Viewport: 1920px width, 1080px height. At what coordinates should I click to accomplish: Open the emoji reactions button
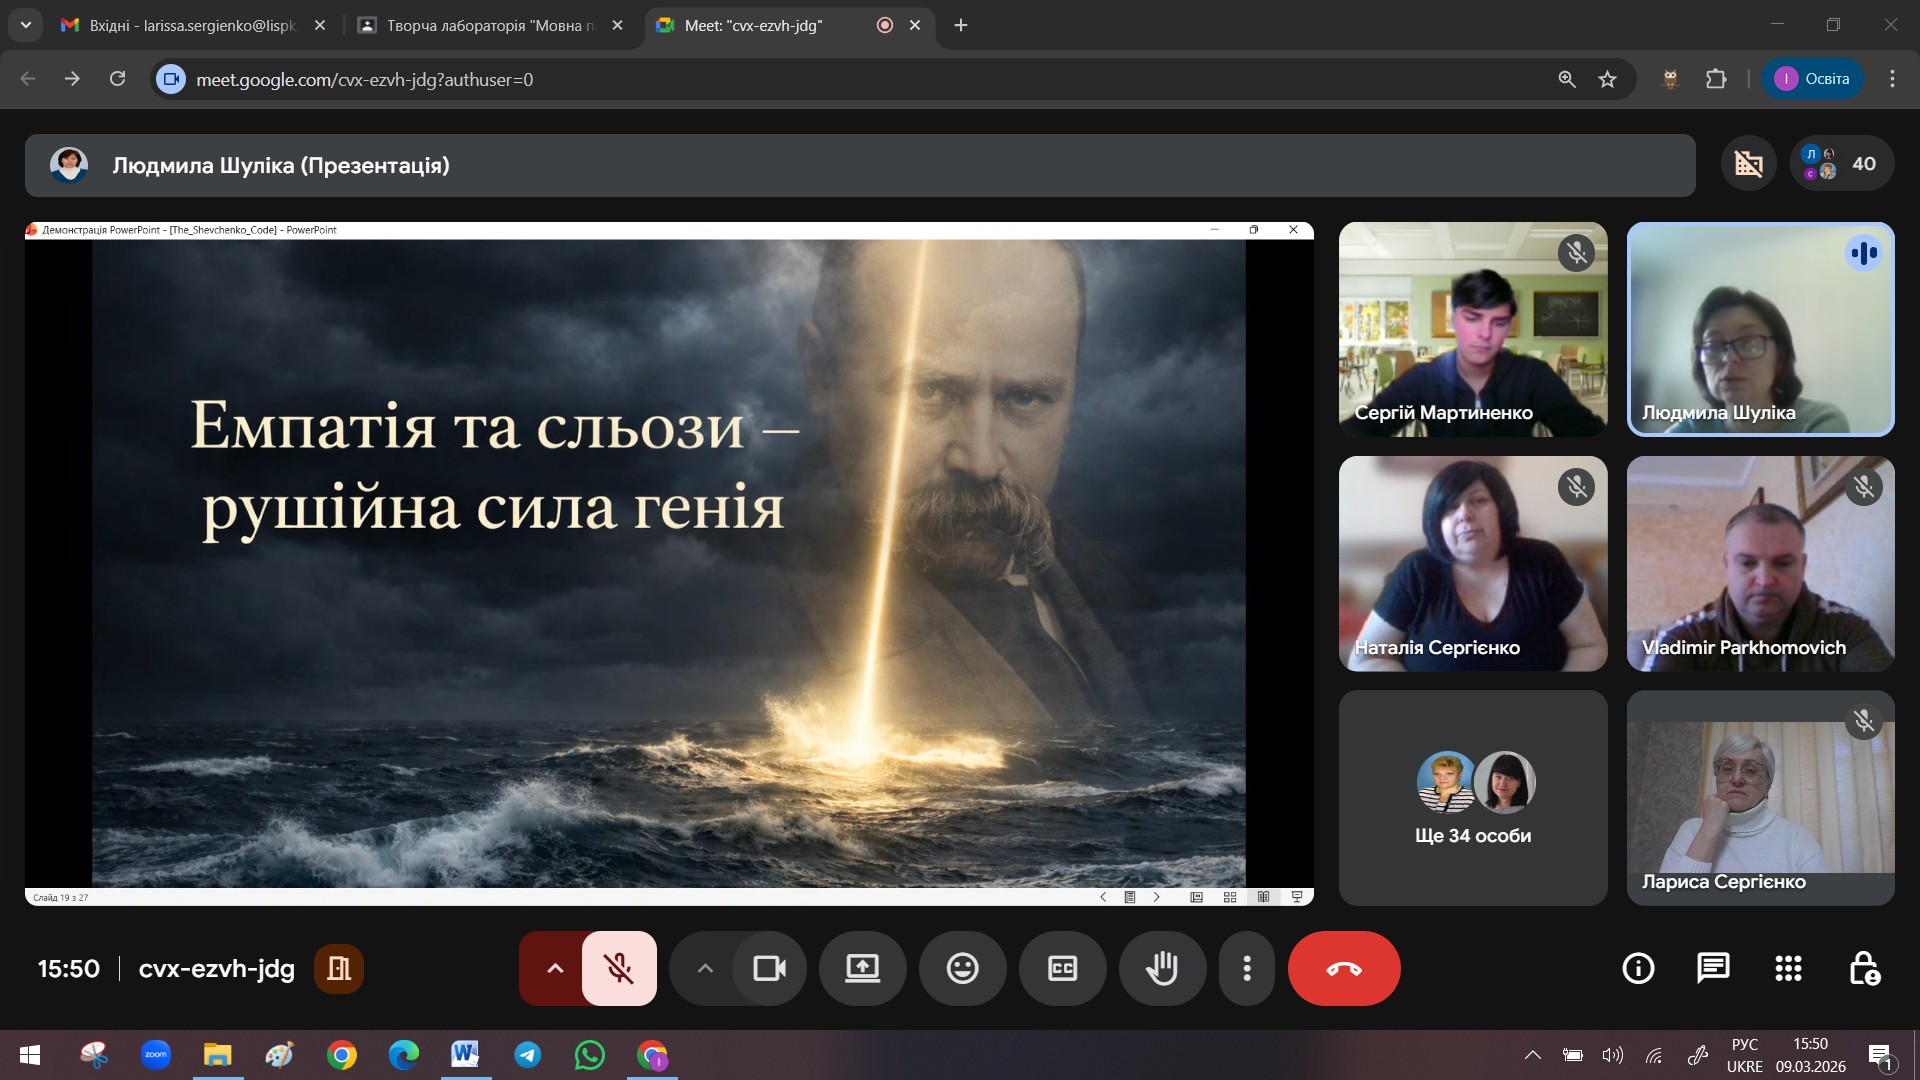962,968
